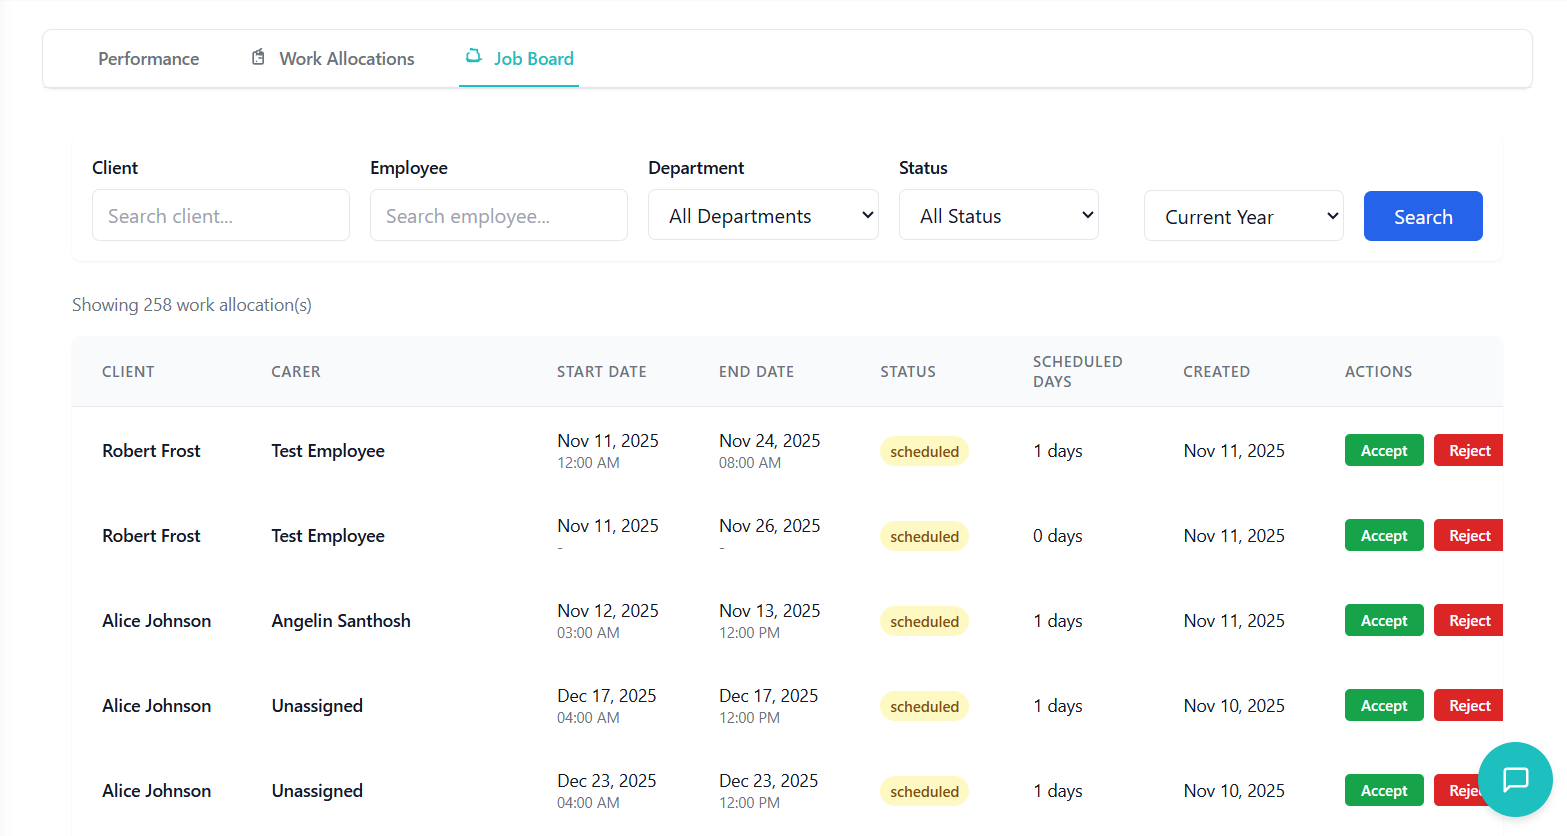Click the Alice Johnson name in third row
Image resolution: width=1567 pixels, height=836 pixels.
156,621
